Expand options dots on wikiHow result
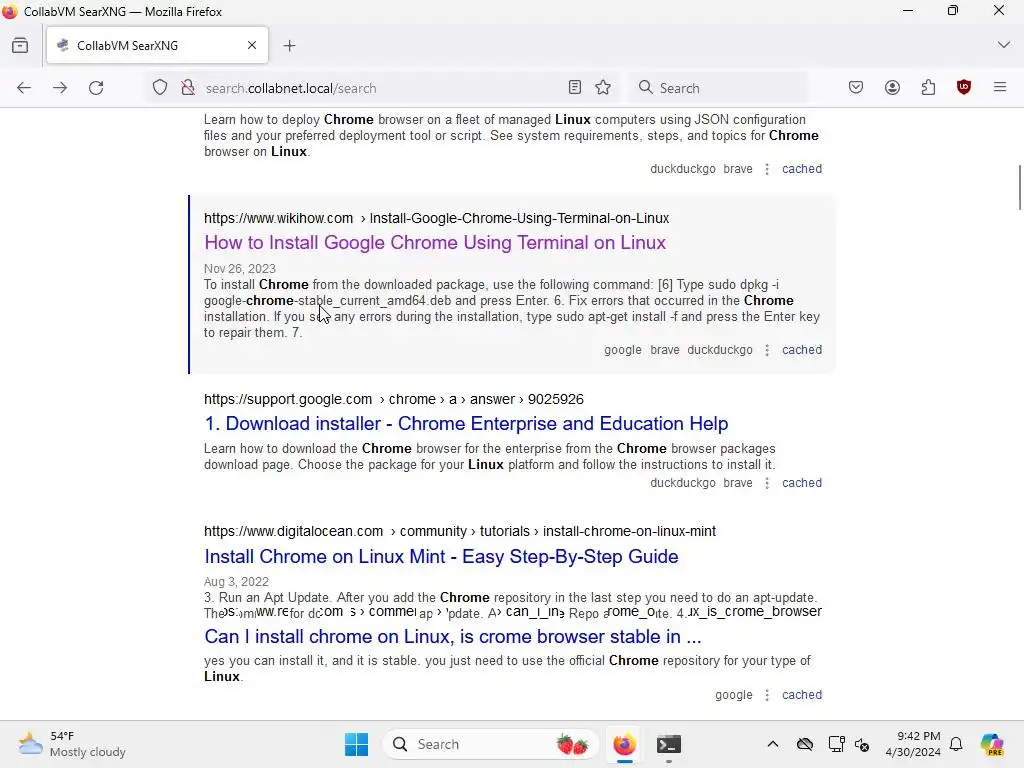 (767, 350)
